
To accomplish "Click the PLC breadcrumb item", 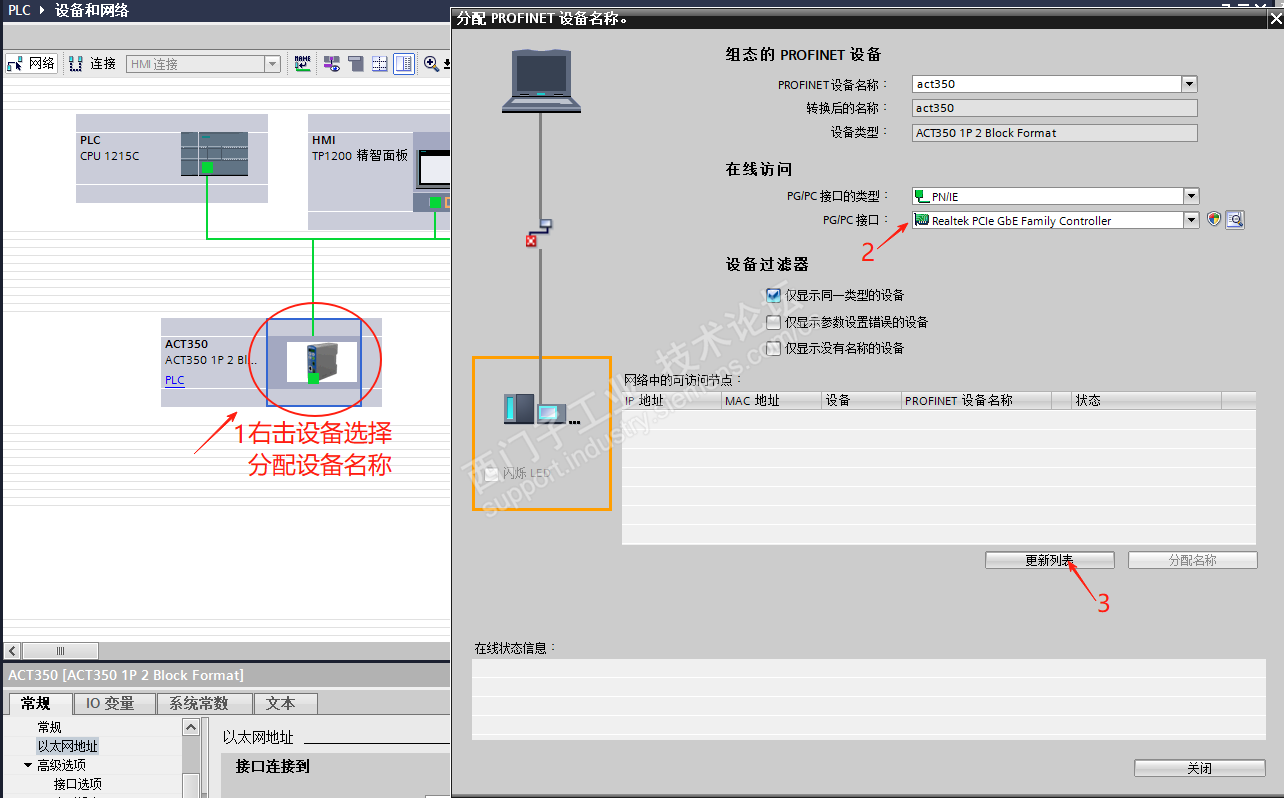I will pos(19,11).
